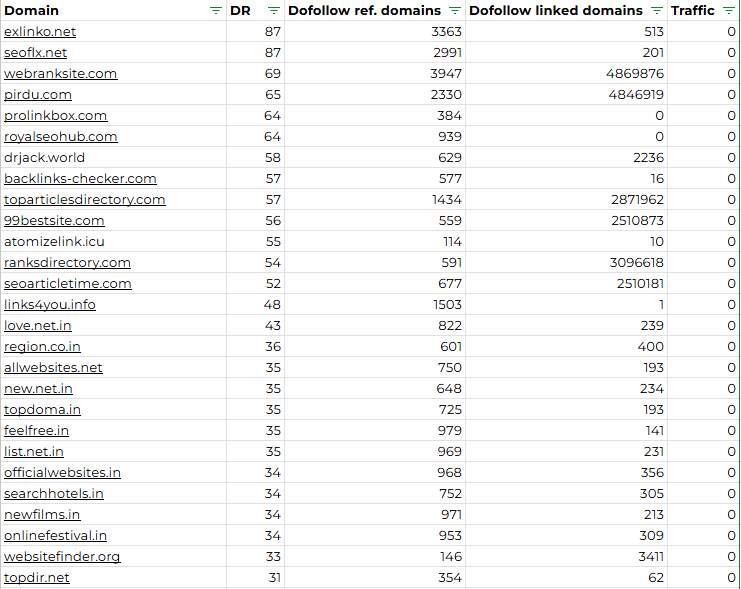
Task: Open the DR column filter icon
Action: tap(274, 10)
